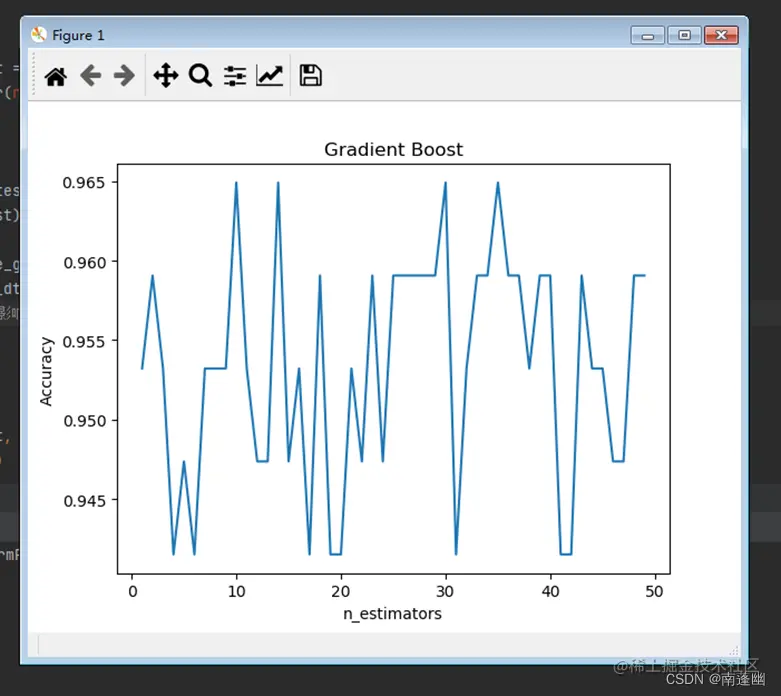Click the 'Gradient Boost' plot title
781x696 pixels.
coord(393,149)
